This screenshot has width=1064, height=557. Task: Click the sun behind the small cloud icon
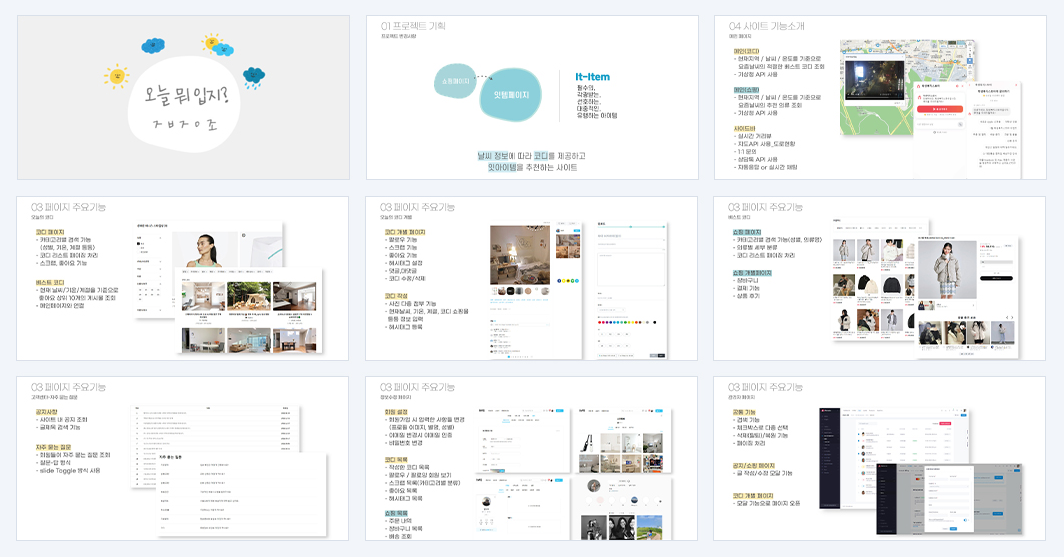217,45
